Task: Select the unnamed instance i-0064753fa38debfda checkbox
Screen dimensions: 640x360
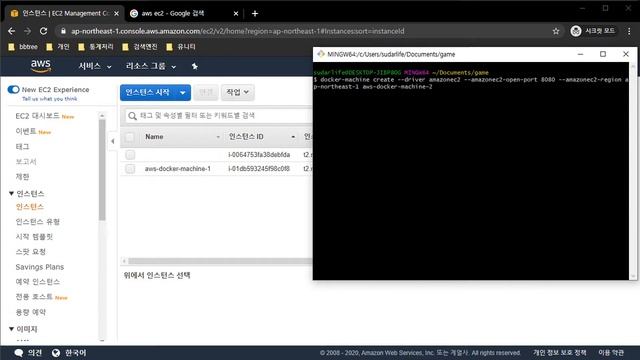Action: (130, 155)
